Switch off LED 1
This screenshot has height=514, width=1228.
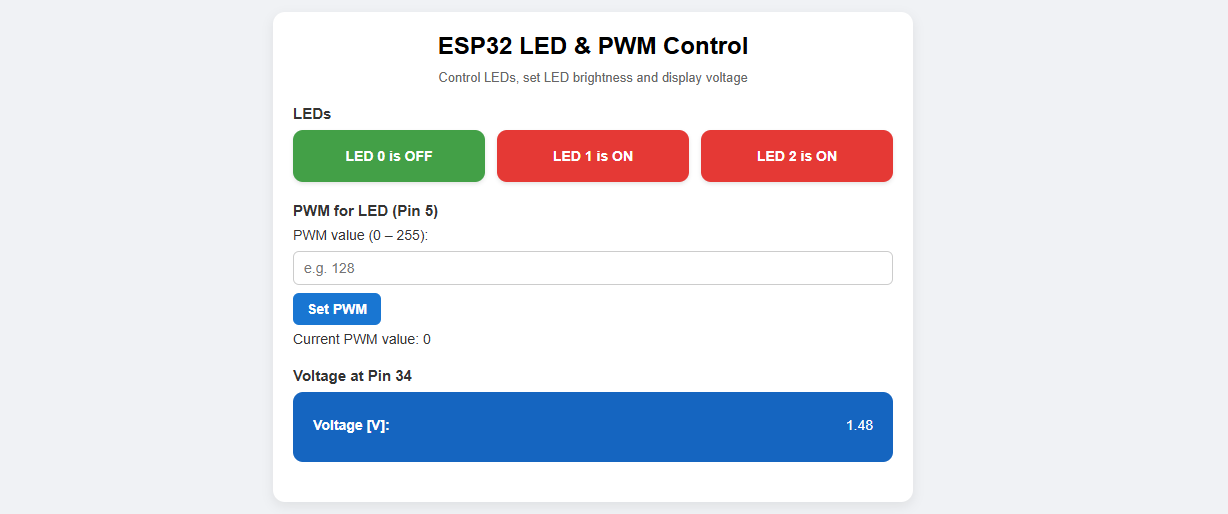pyautogui.click(x=592, y=156)
